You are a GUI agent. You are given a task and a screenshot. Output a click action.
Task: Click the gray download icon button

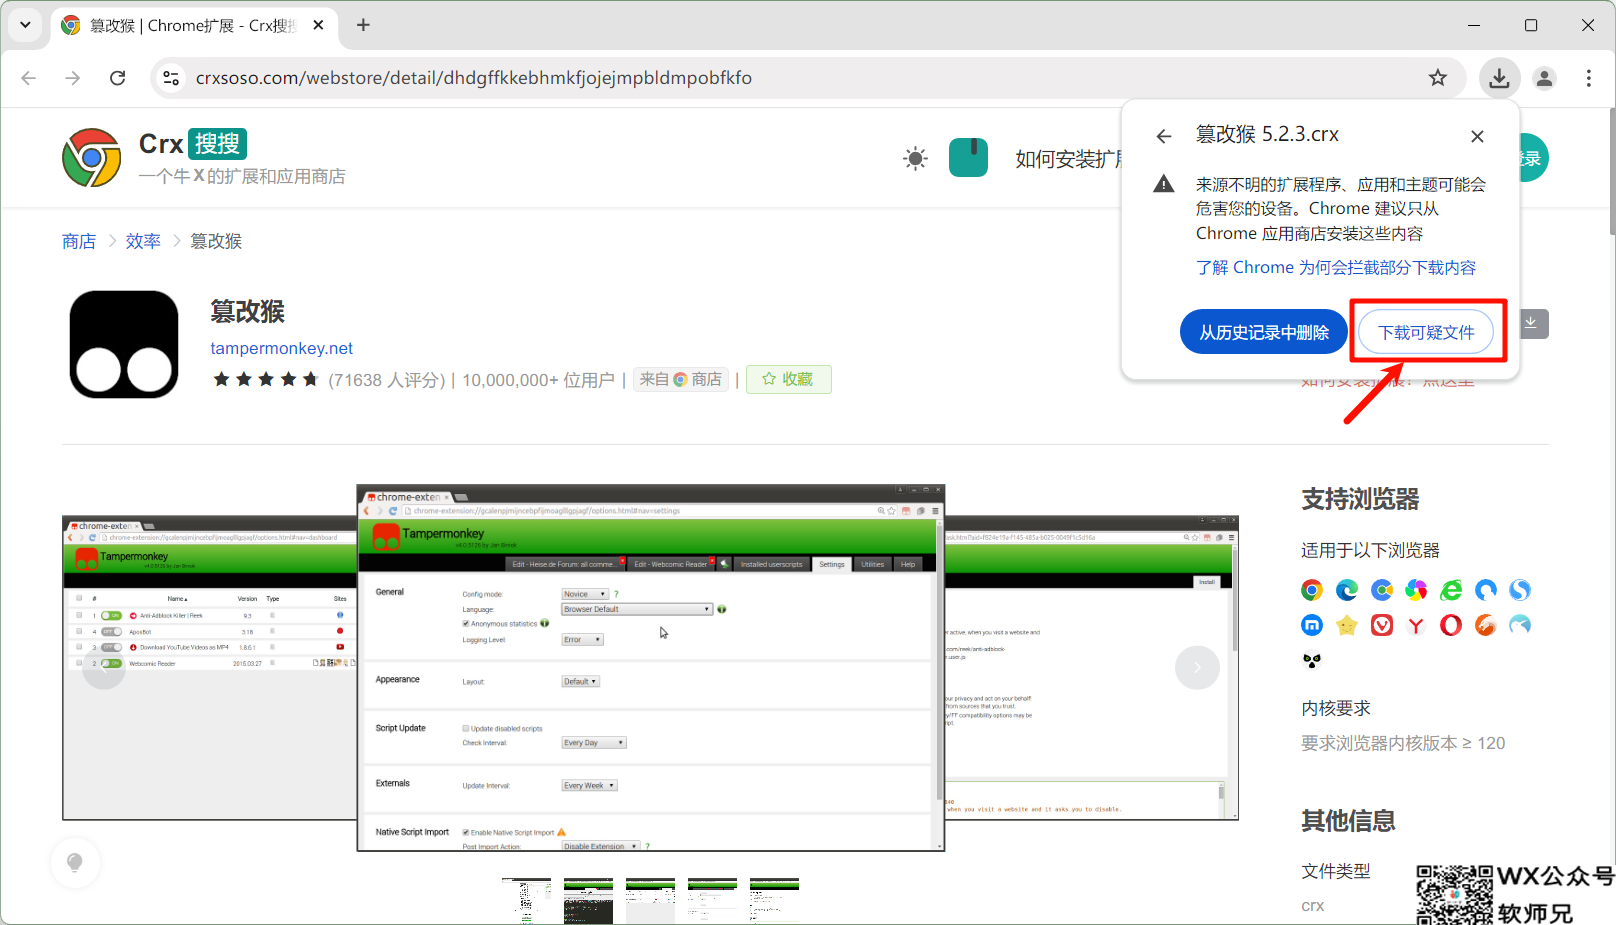[1531, 323]
